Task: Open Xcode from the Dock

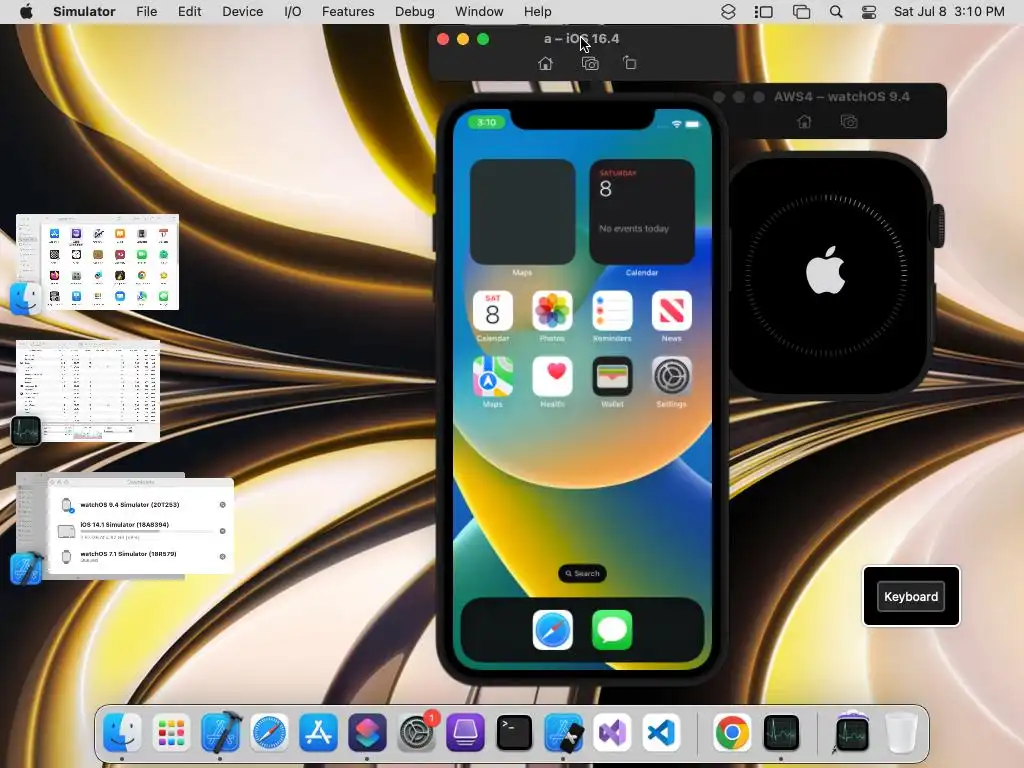Action: click(x=221, y=732)
